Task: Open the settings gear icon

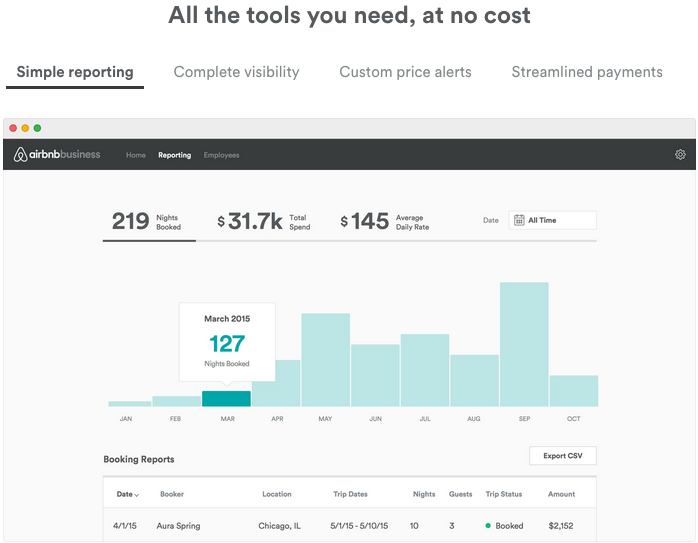Action: click(x=680, y=154)
